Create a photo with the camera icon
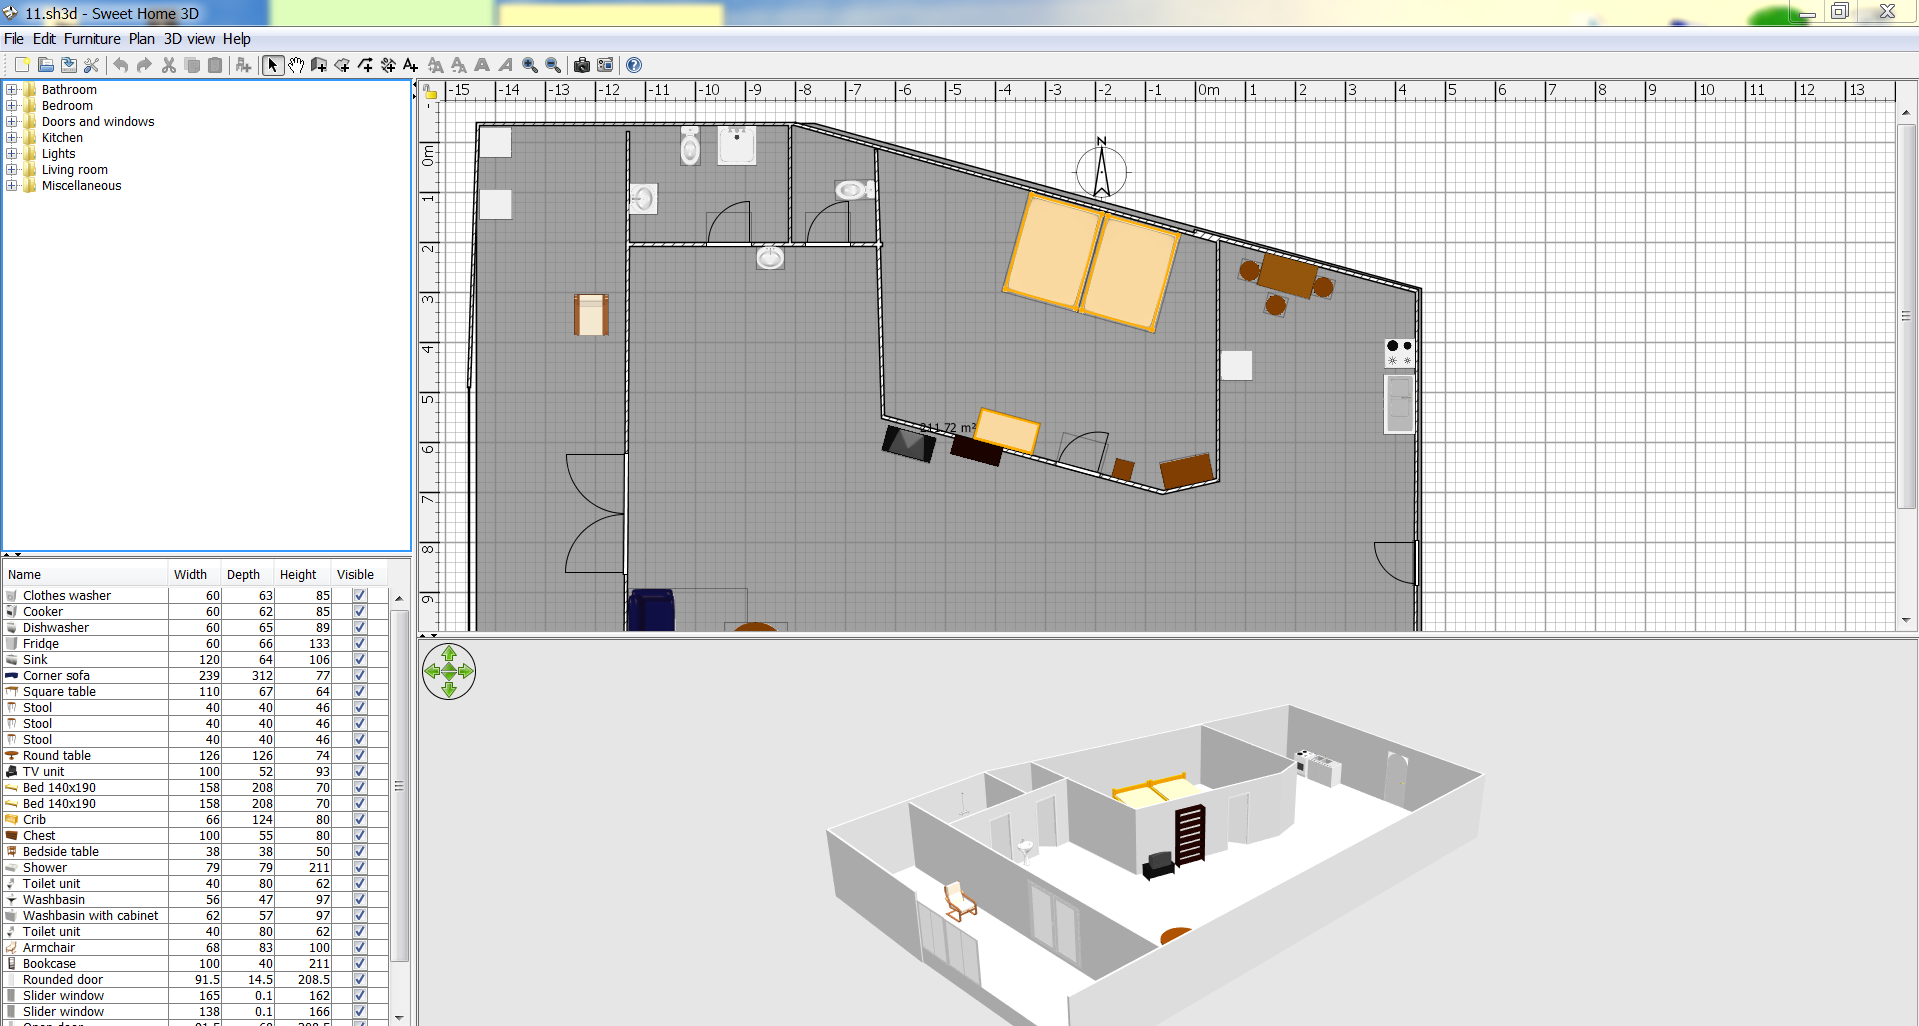 click(581, 65)
